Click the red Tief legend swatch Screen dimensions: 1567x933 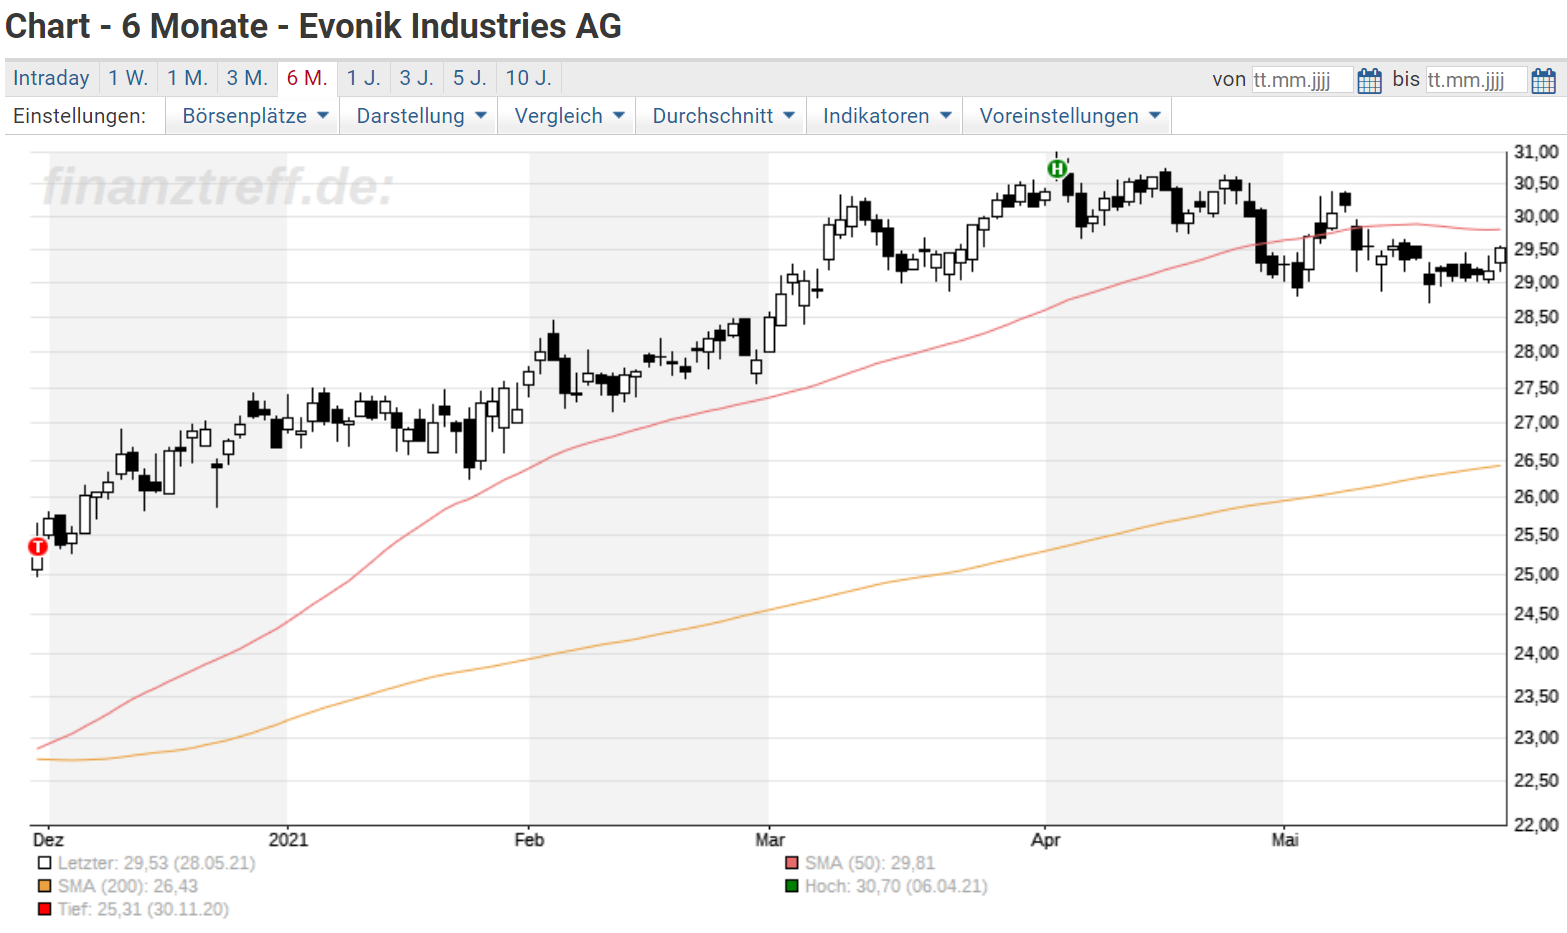click(44, 909)
